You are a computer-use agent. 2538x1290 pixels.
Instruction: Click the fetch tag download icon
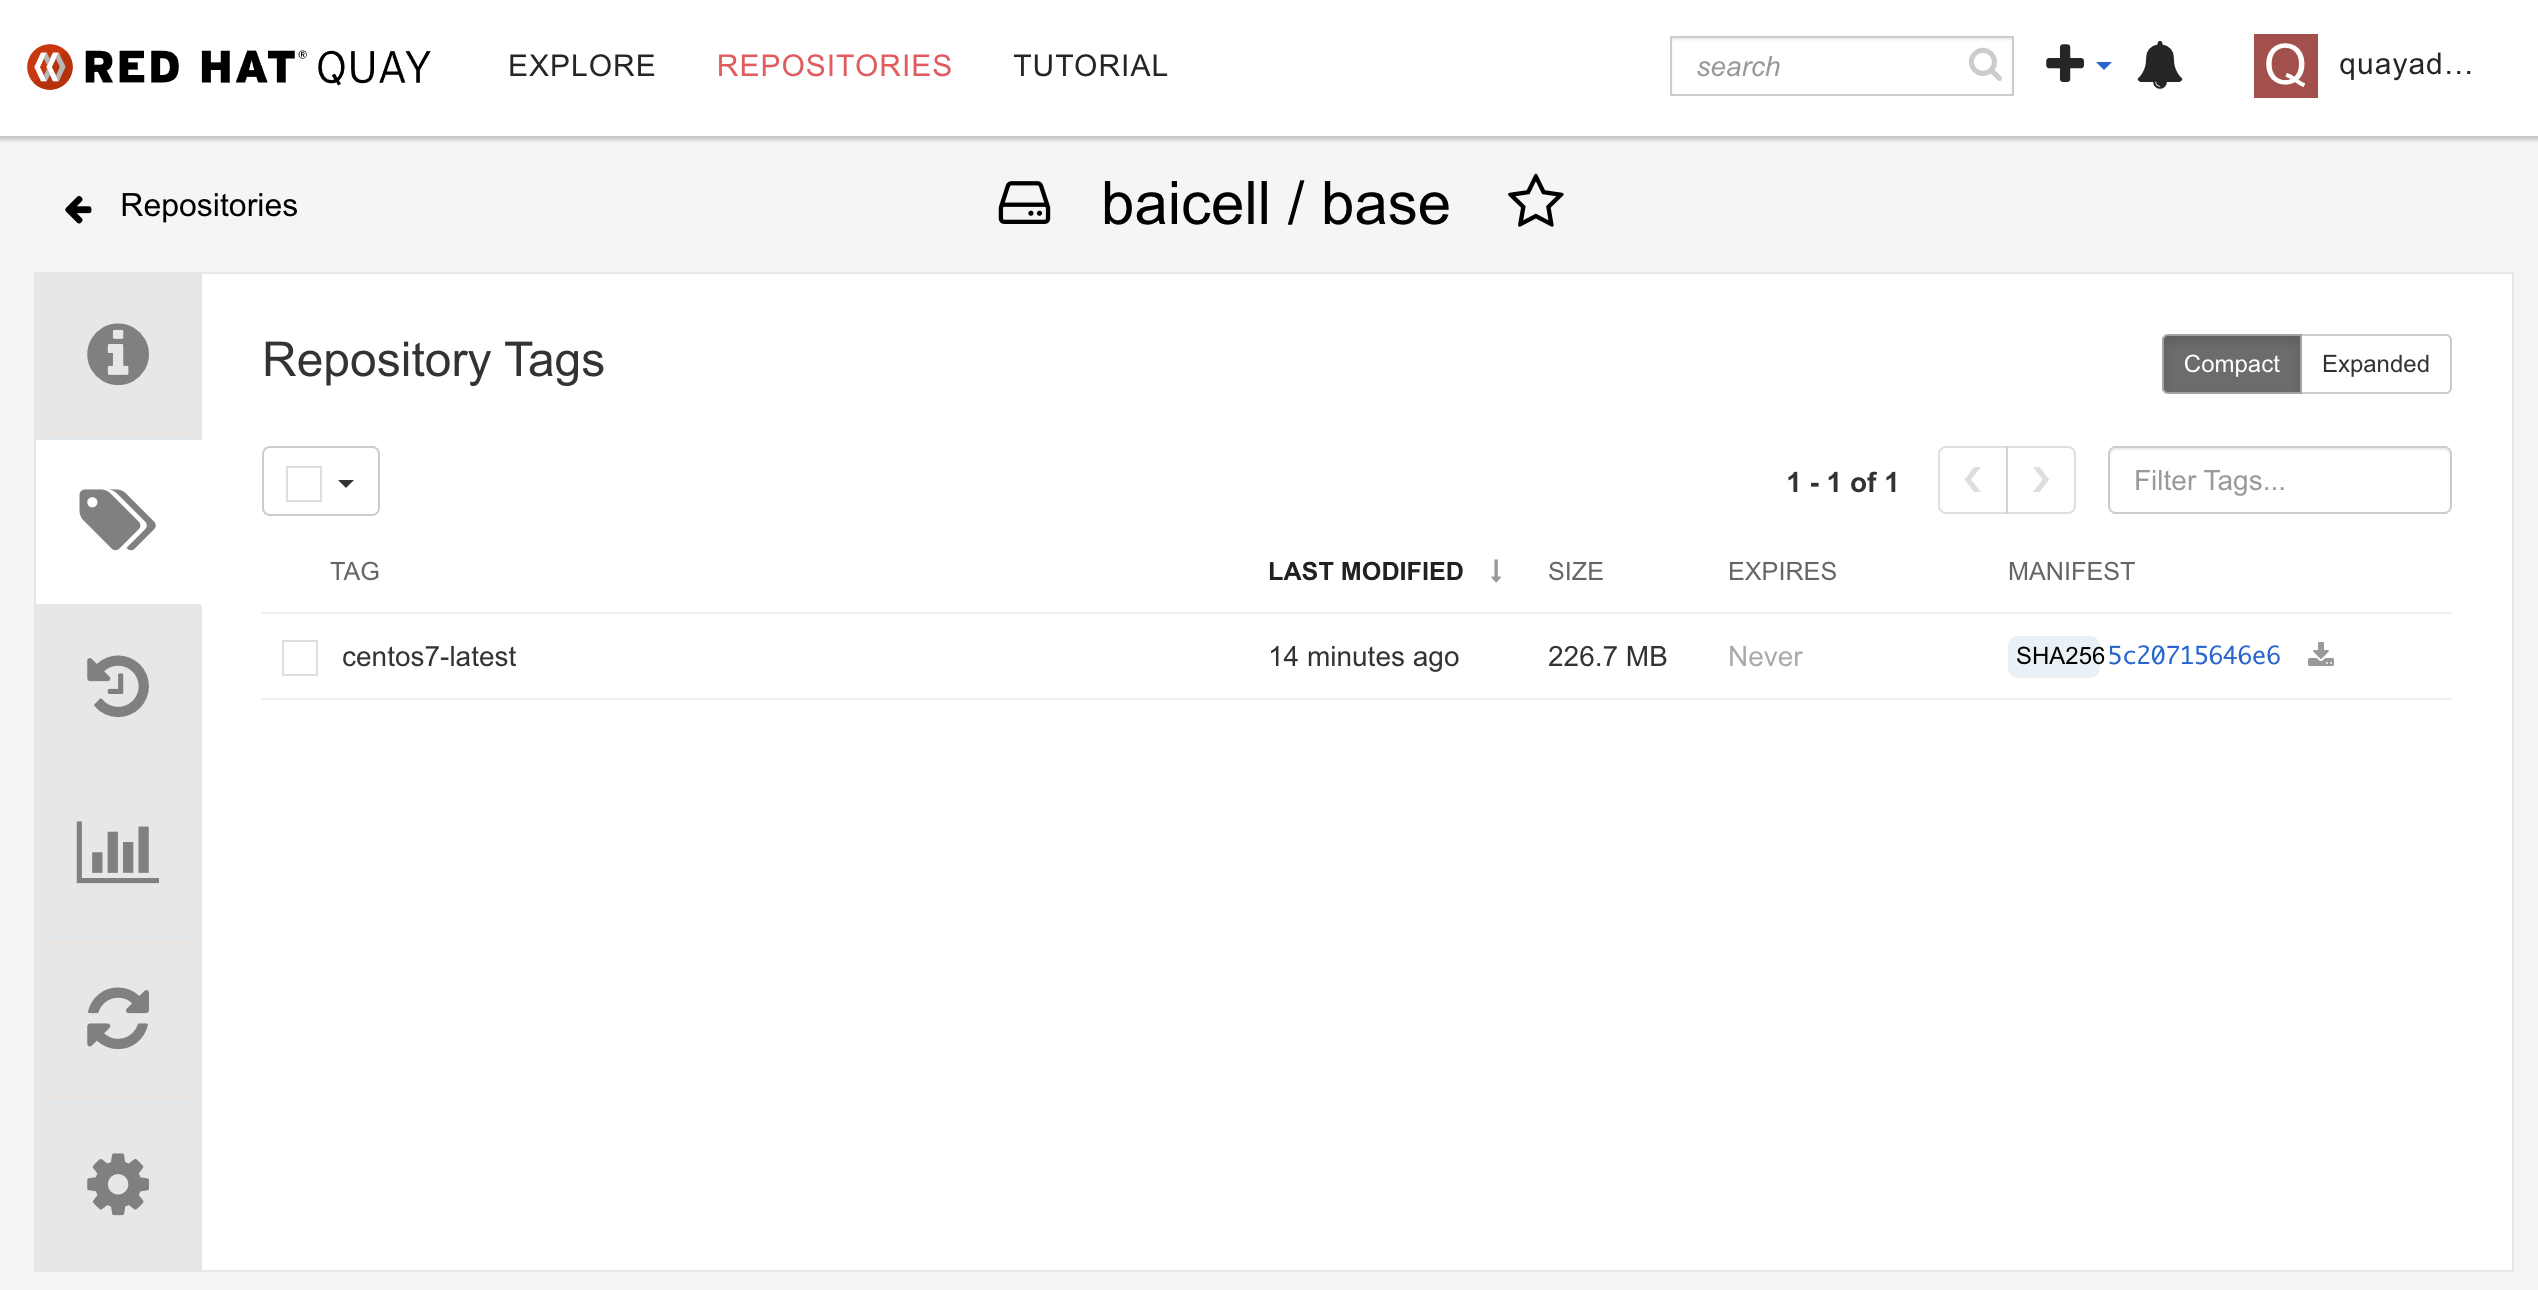click(x=2321, y=655)
